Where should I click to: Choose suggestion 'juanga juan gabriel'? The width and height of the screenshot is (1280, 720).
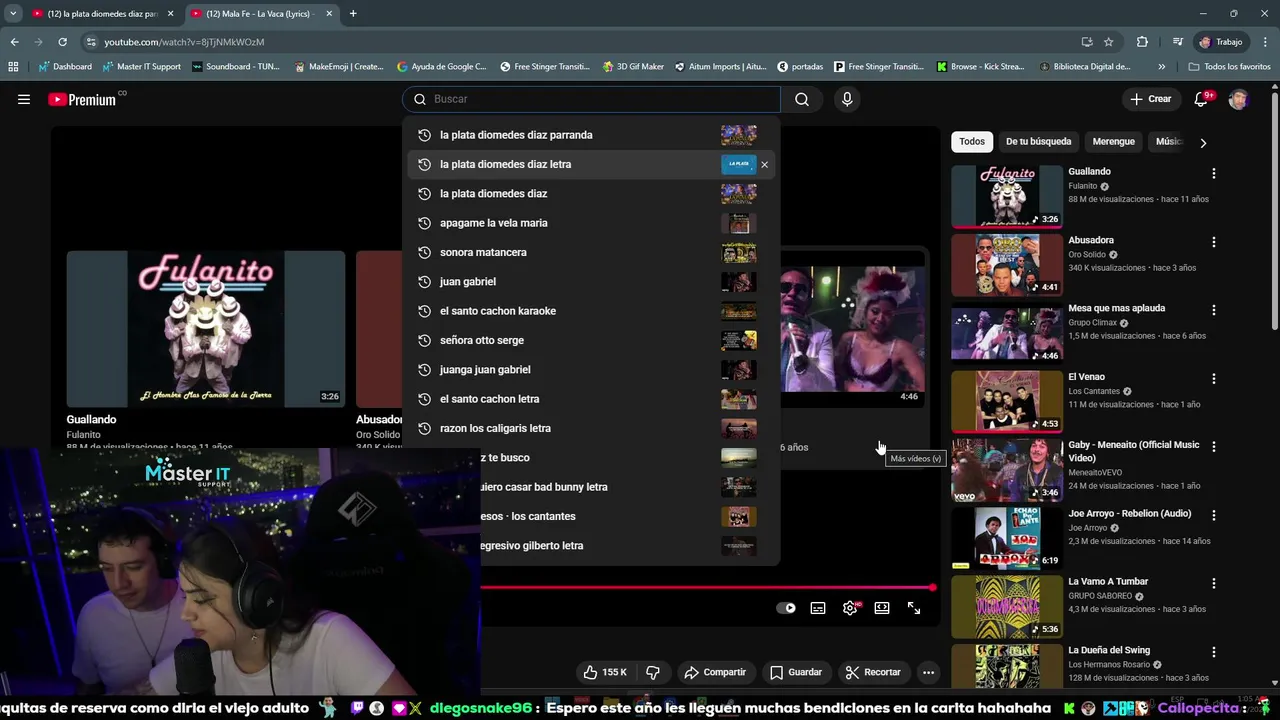coord(590,369)
